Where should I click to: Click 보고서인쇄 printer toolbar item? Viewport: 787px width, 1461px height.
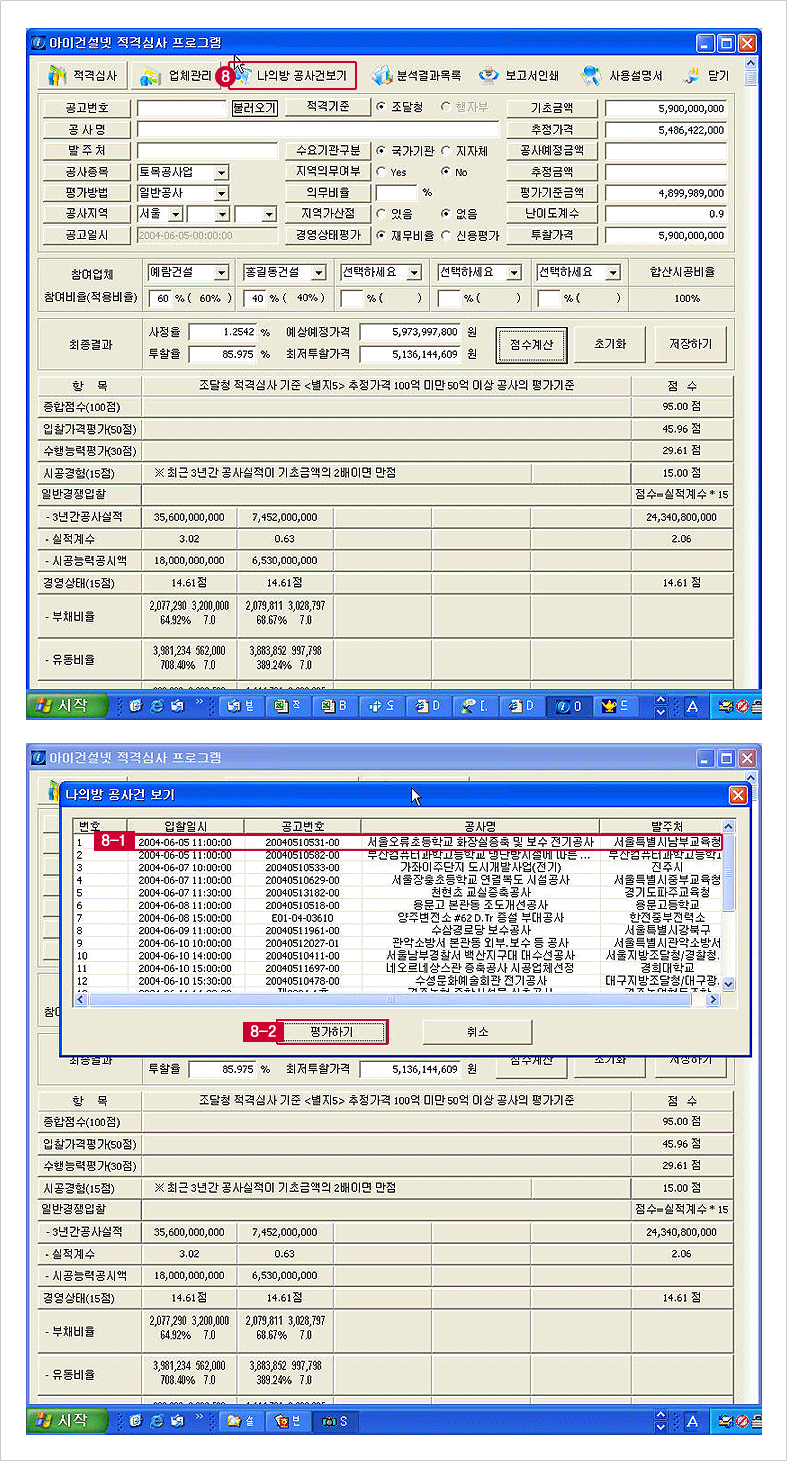(x=520, y=75)
